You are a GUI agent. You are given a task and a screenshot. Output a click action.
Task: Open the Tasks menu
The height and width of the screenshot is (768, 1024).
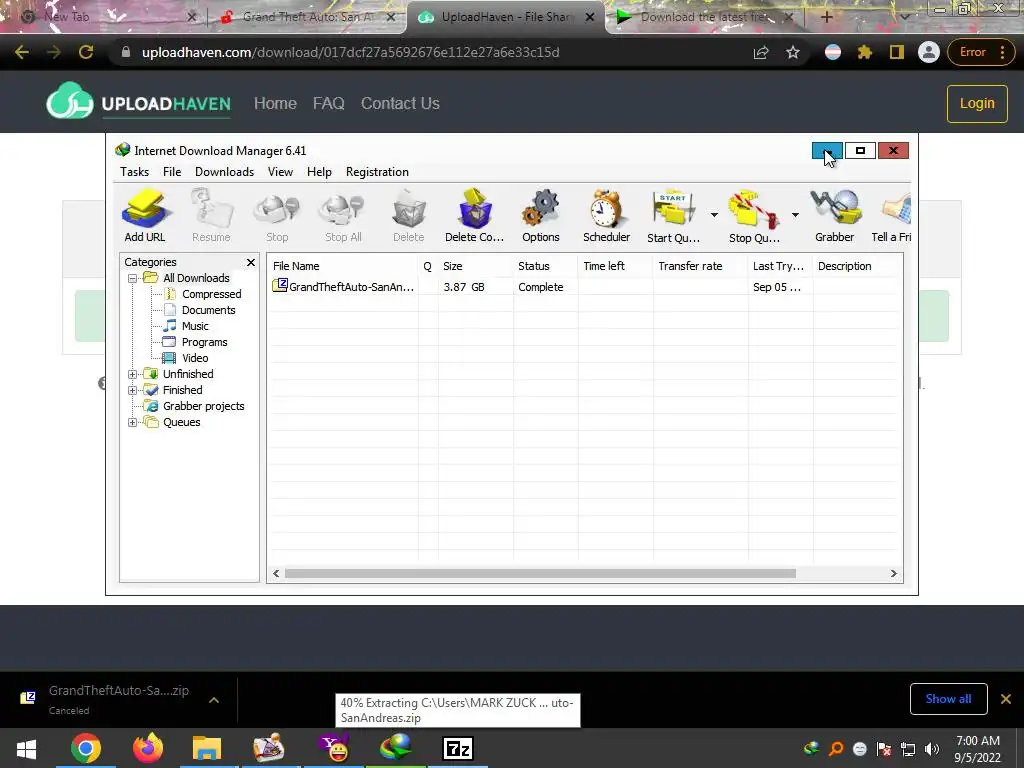click(135, 172)
